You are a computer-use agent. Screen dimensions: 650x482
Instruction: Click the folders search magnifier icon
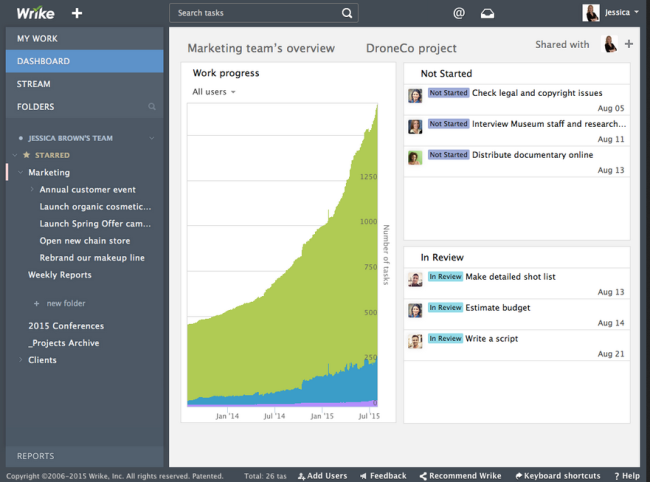[152, 106]
